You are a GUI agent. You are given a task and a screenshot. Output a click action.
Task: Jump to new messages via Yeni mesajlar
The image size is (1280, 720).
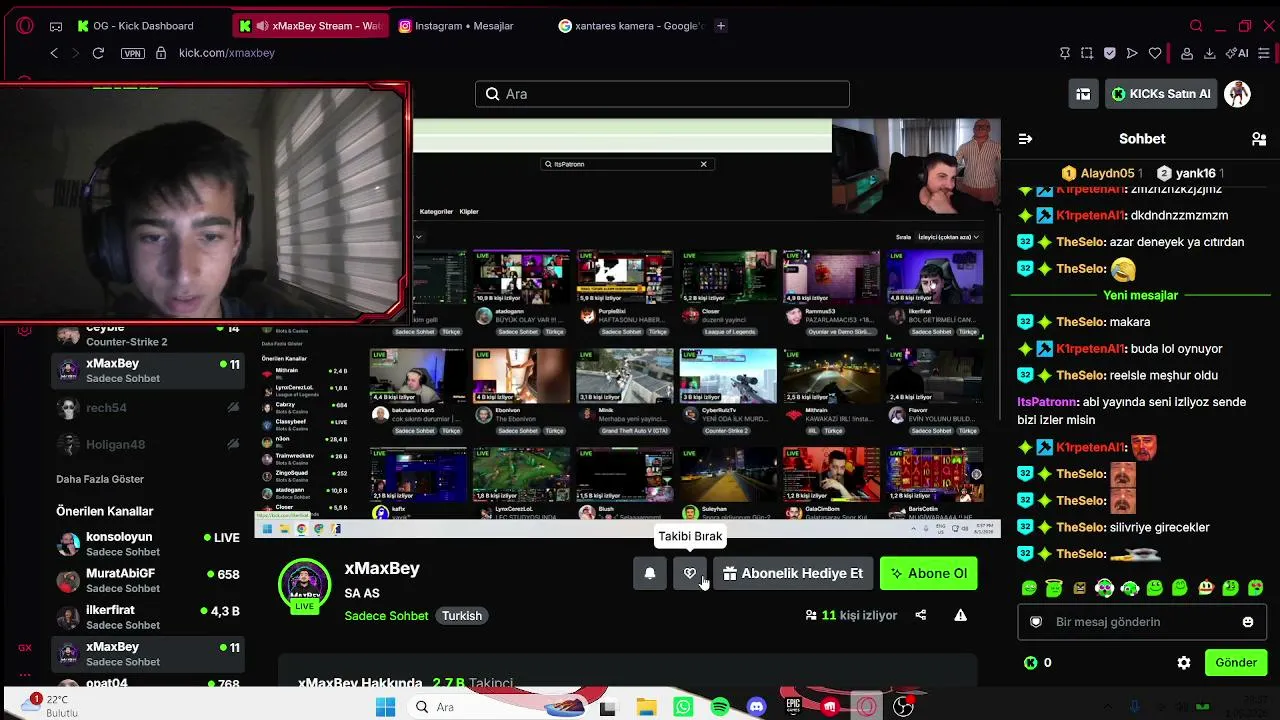(1141, 295)
